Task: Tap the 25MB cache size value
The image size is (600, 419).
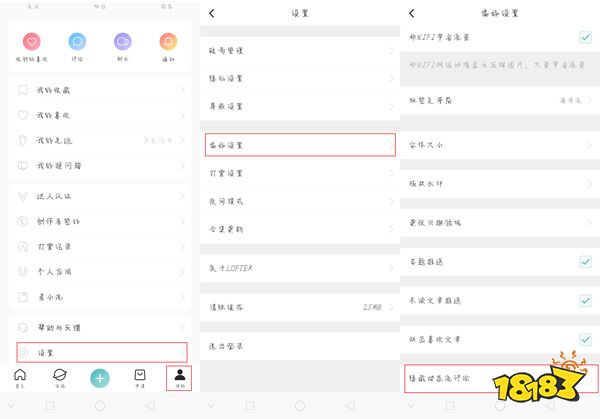Action: click(x=372, y=307)
